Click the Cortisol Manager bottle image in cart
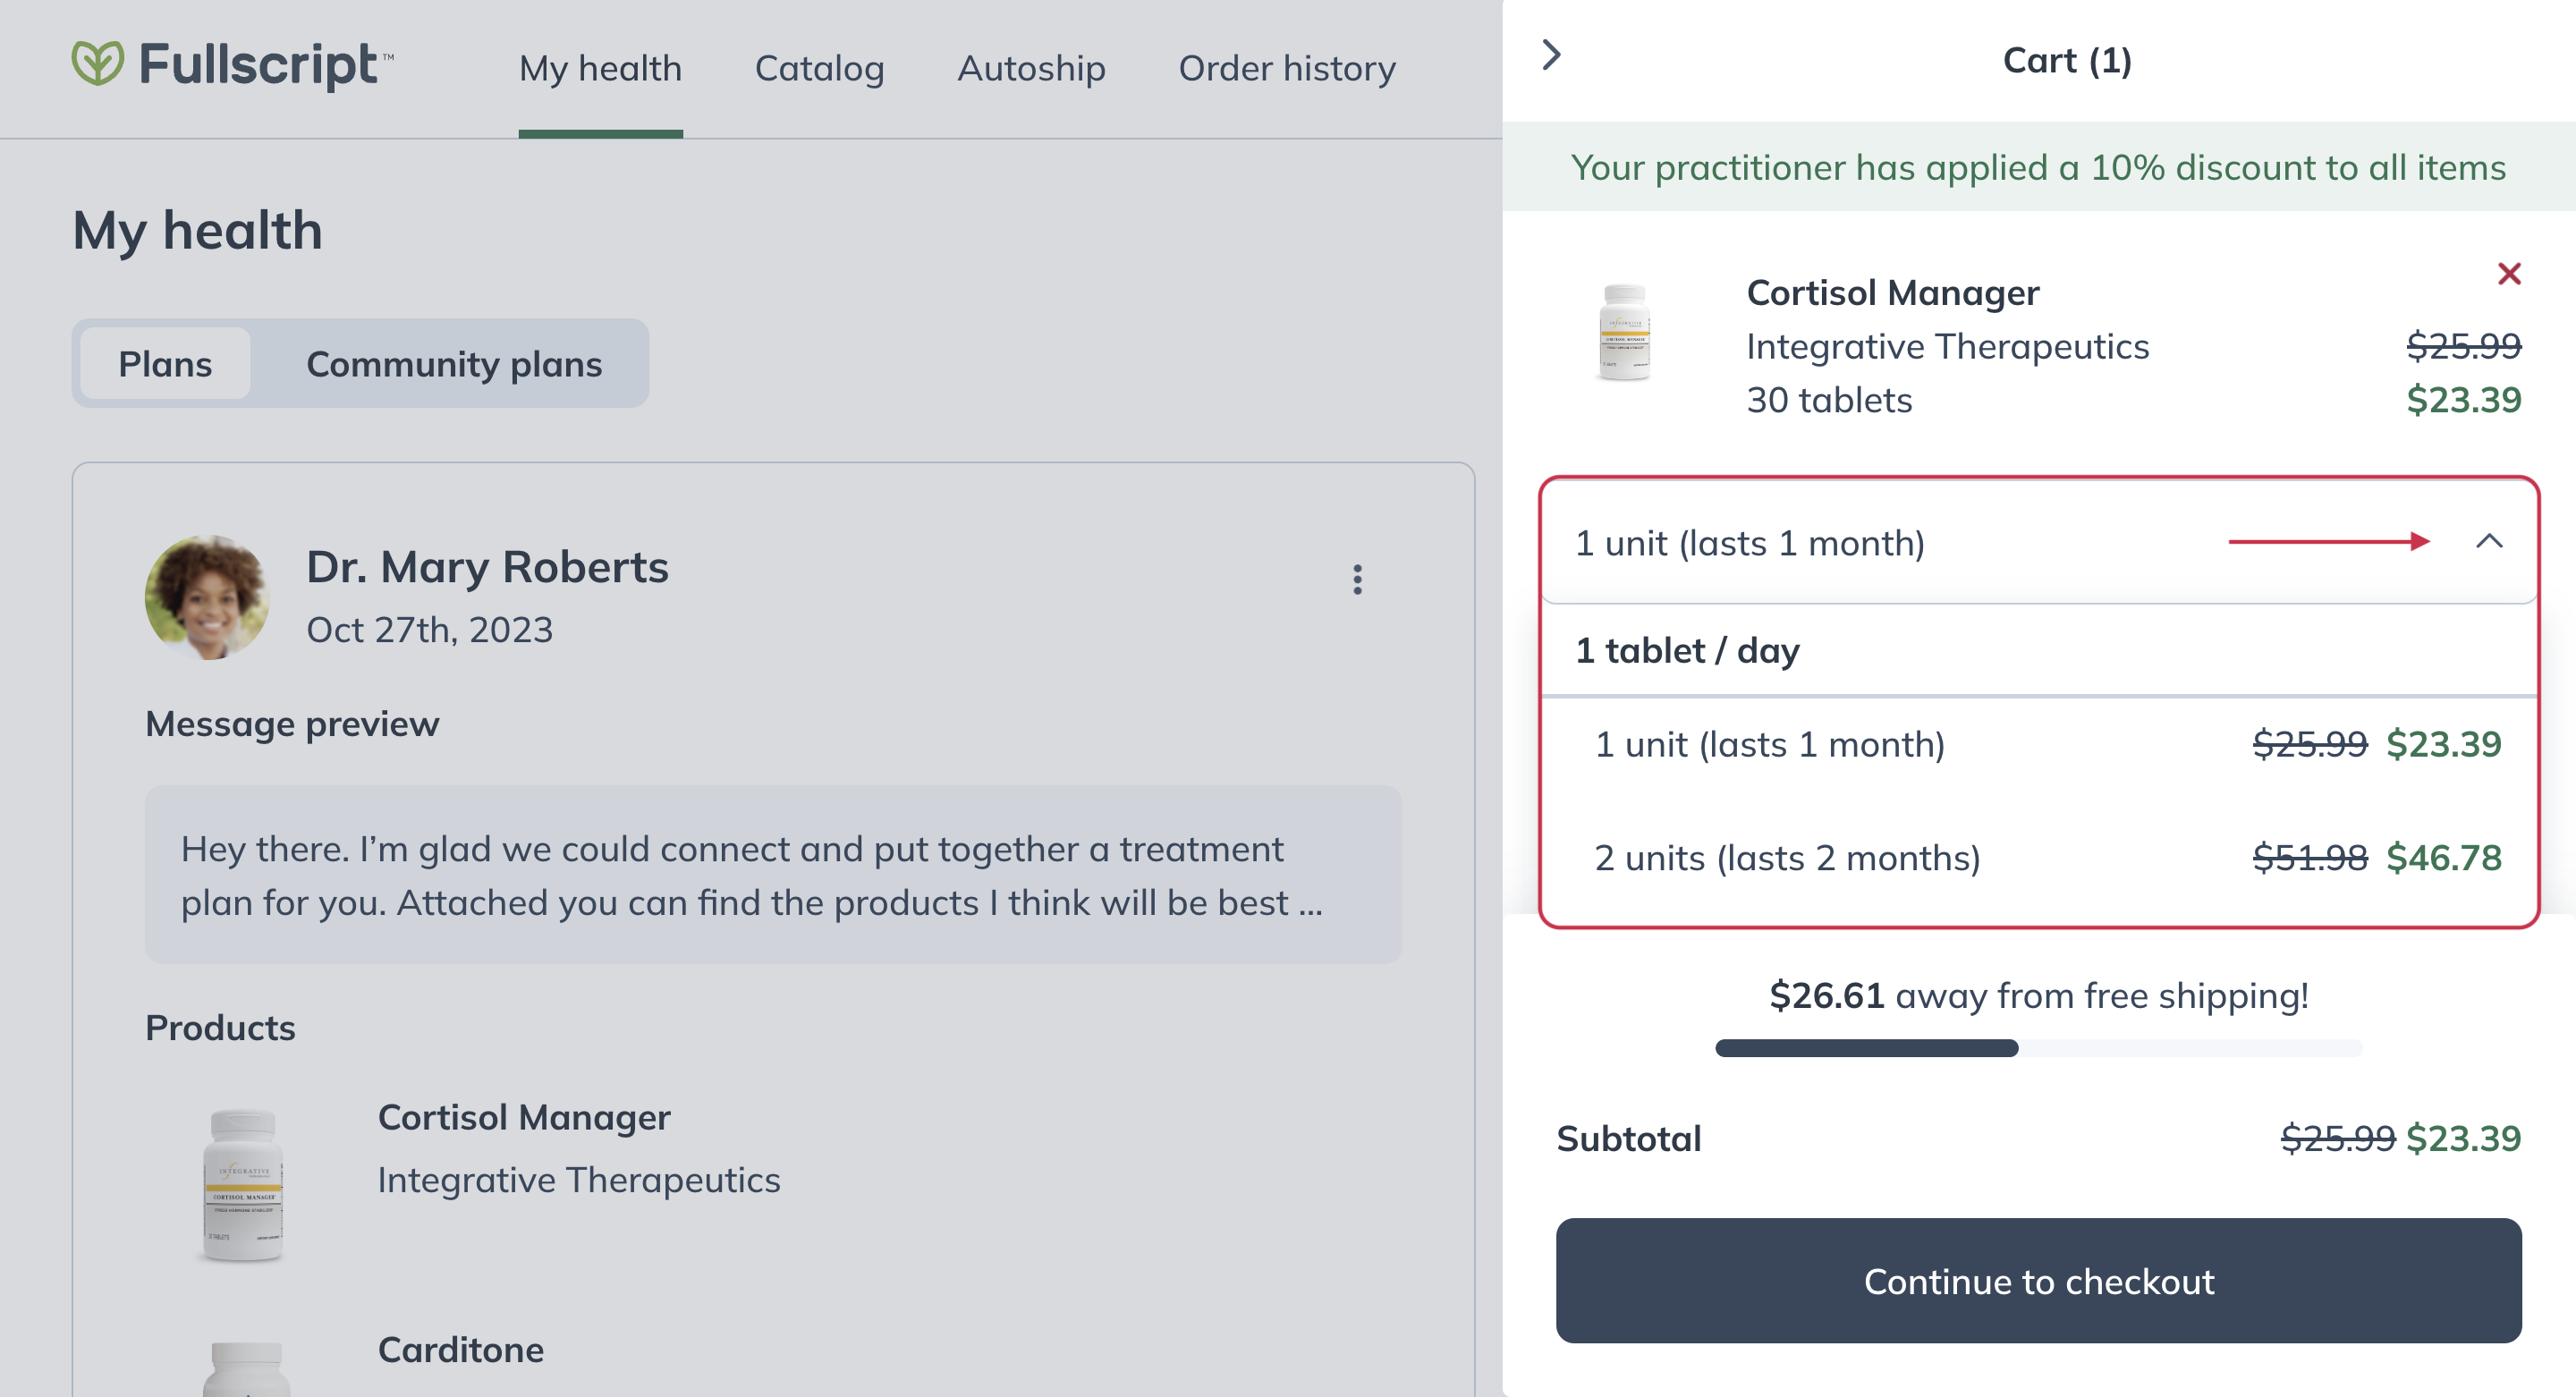This screenshot has width=2576, height=1397. coord(1624,332)
